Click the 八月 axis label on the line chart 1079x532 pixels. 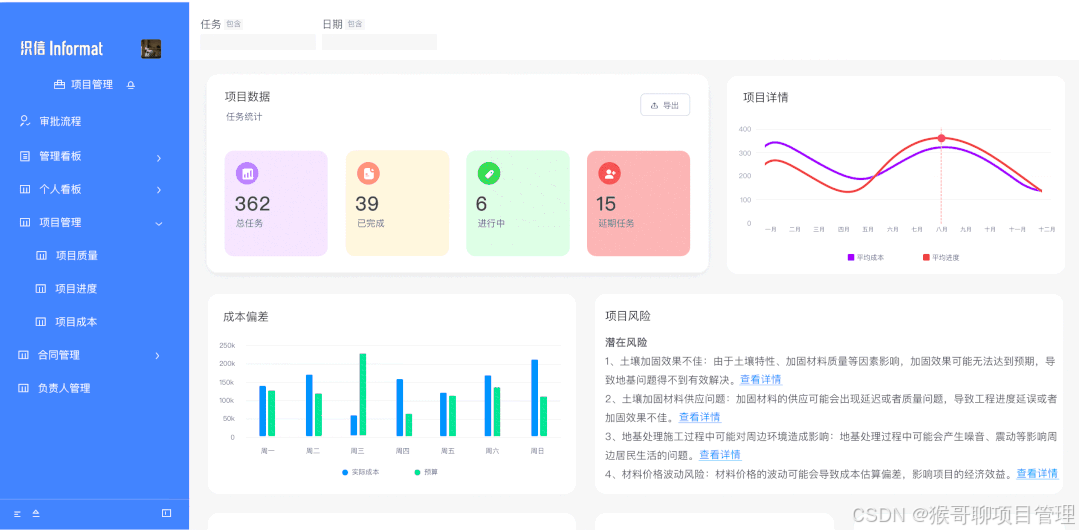[941, 229]
